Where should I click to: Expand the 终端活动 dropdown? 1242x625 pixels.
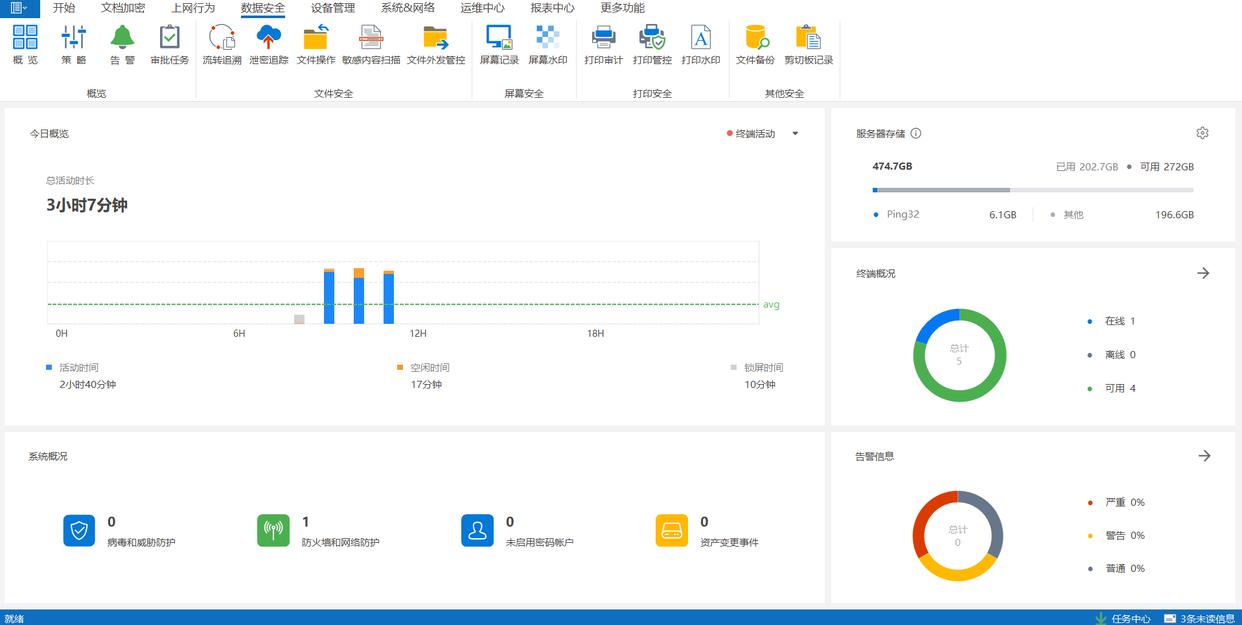795,134
